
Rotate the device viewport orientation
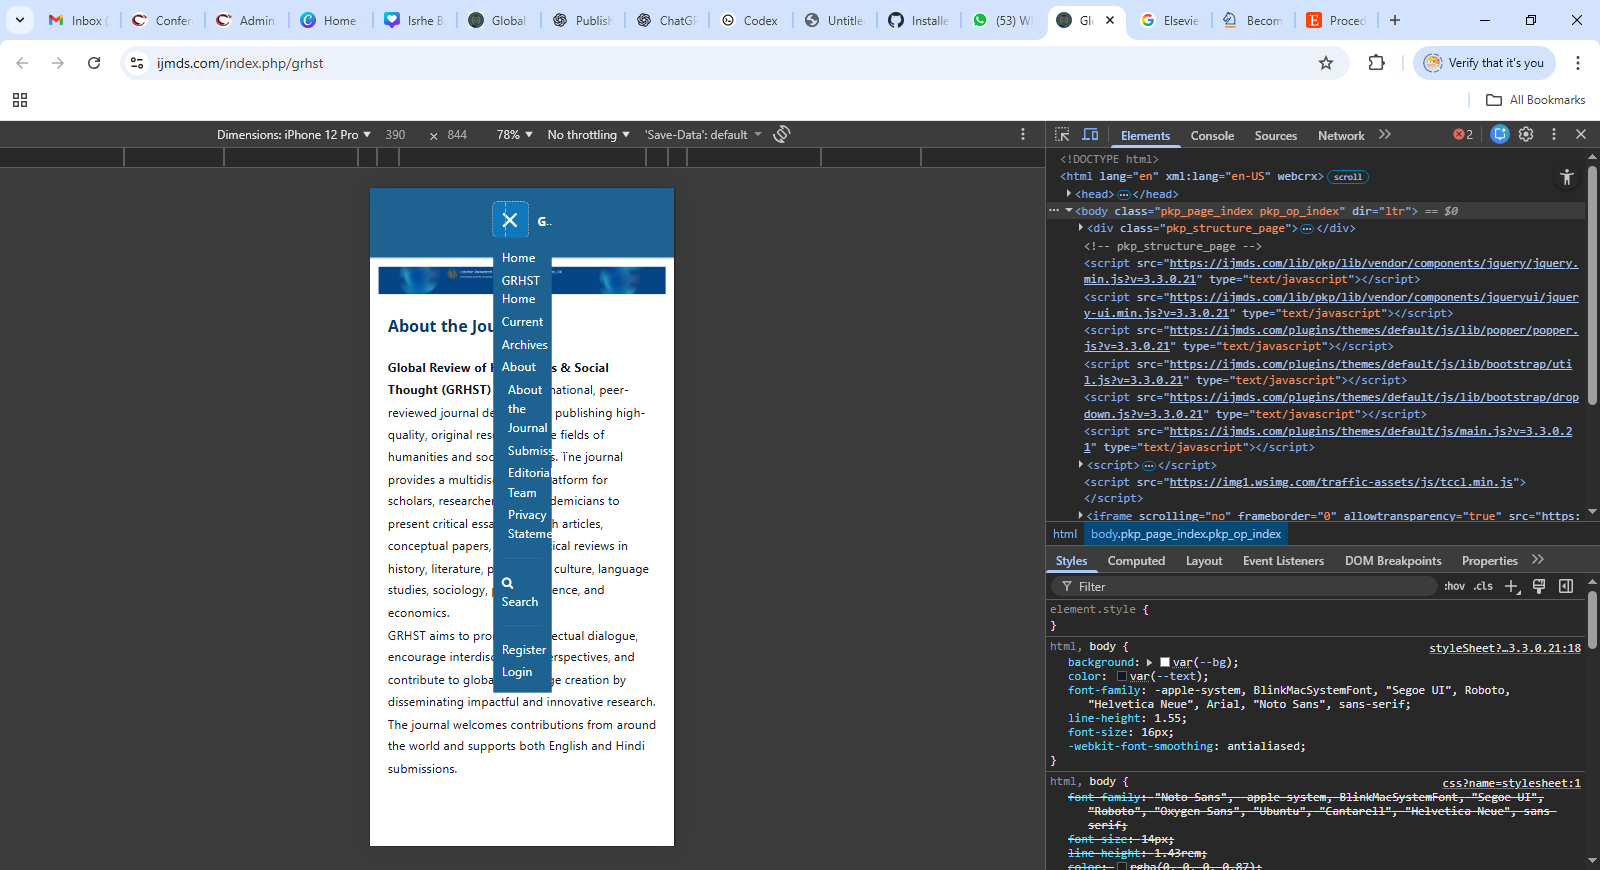pos(782,134)
